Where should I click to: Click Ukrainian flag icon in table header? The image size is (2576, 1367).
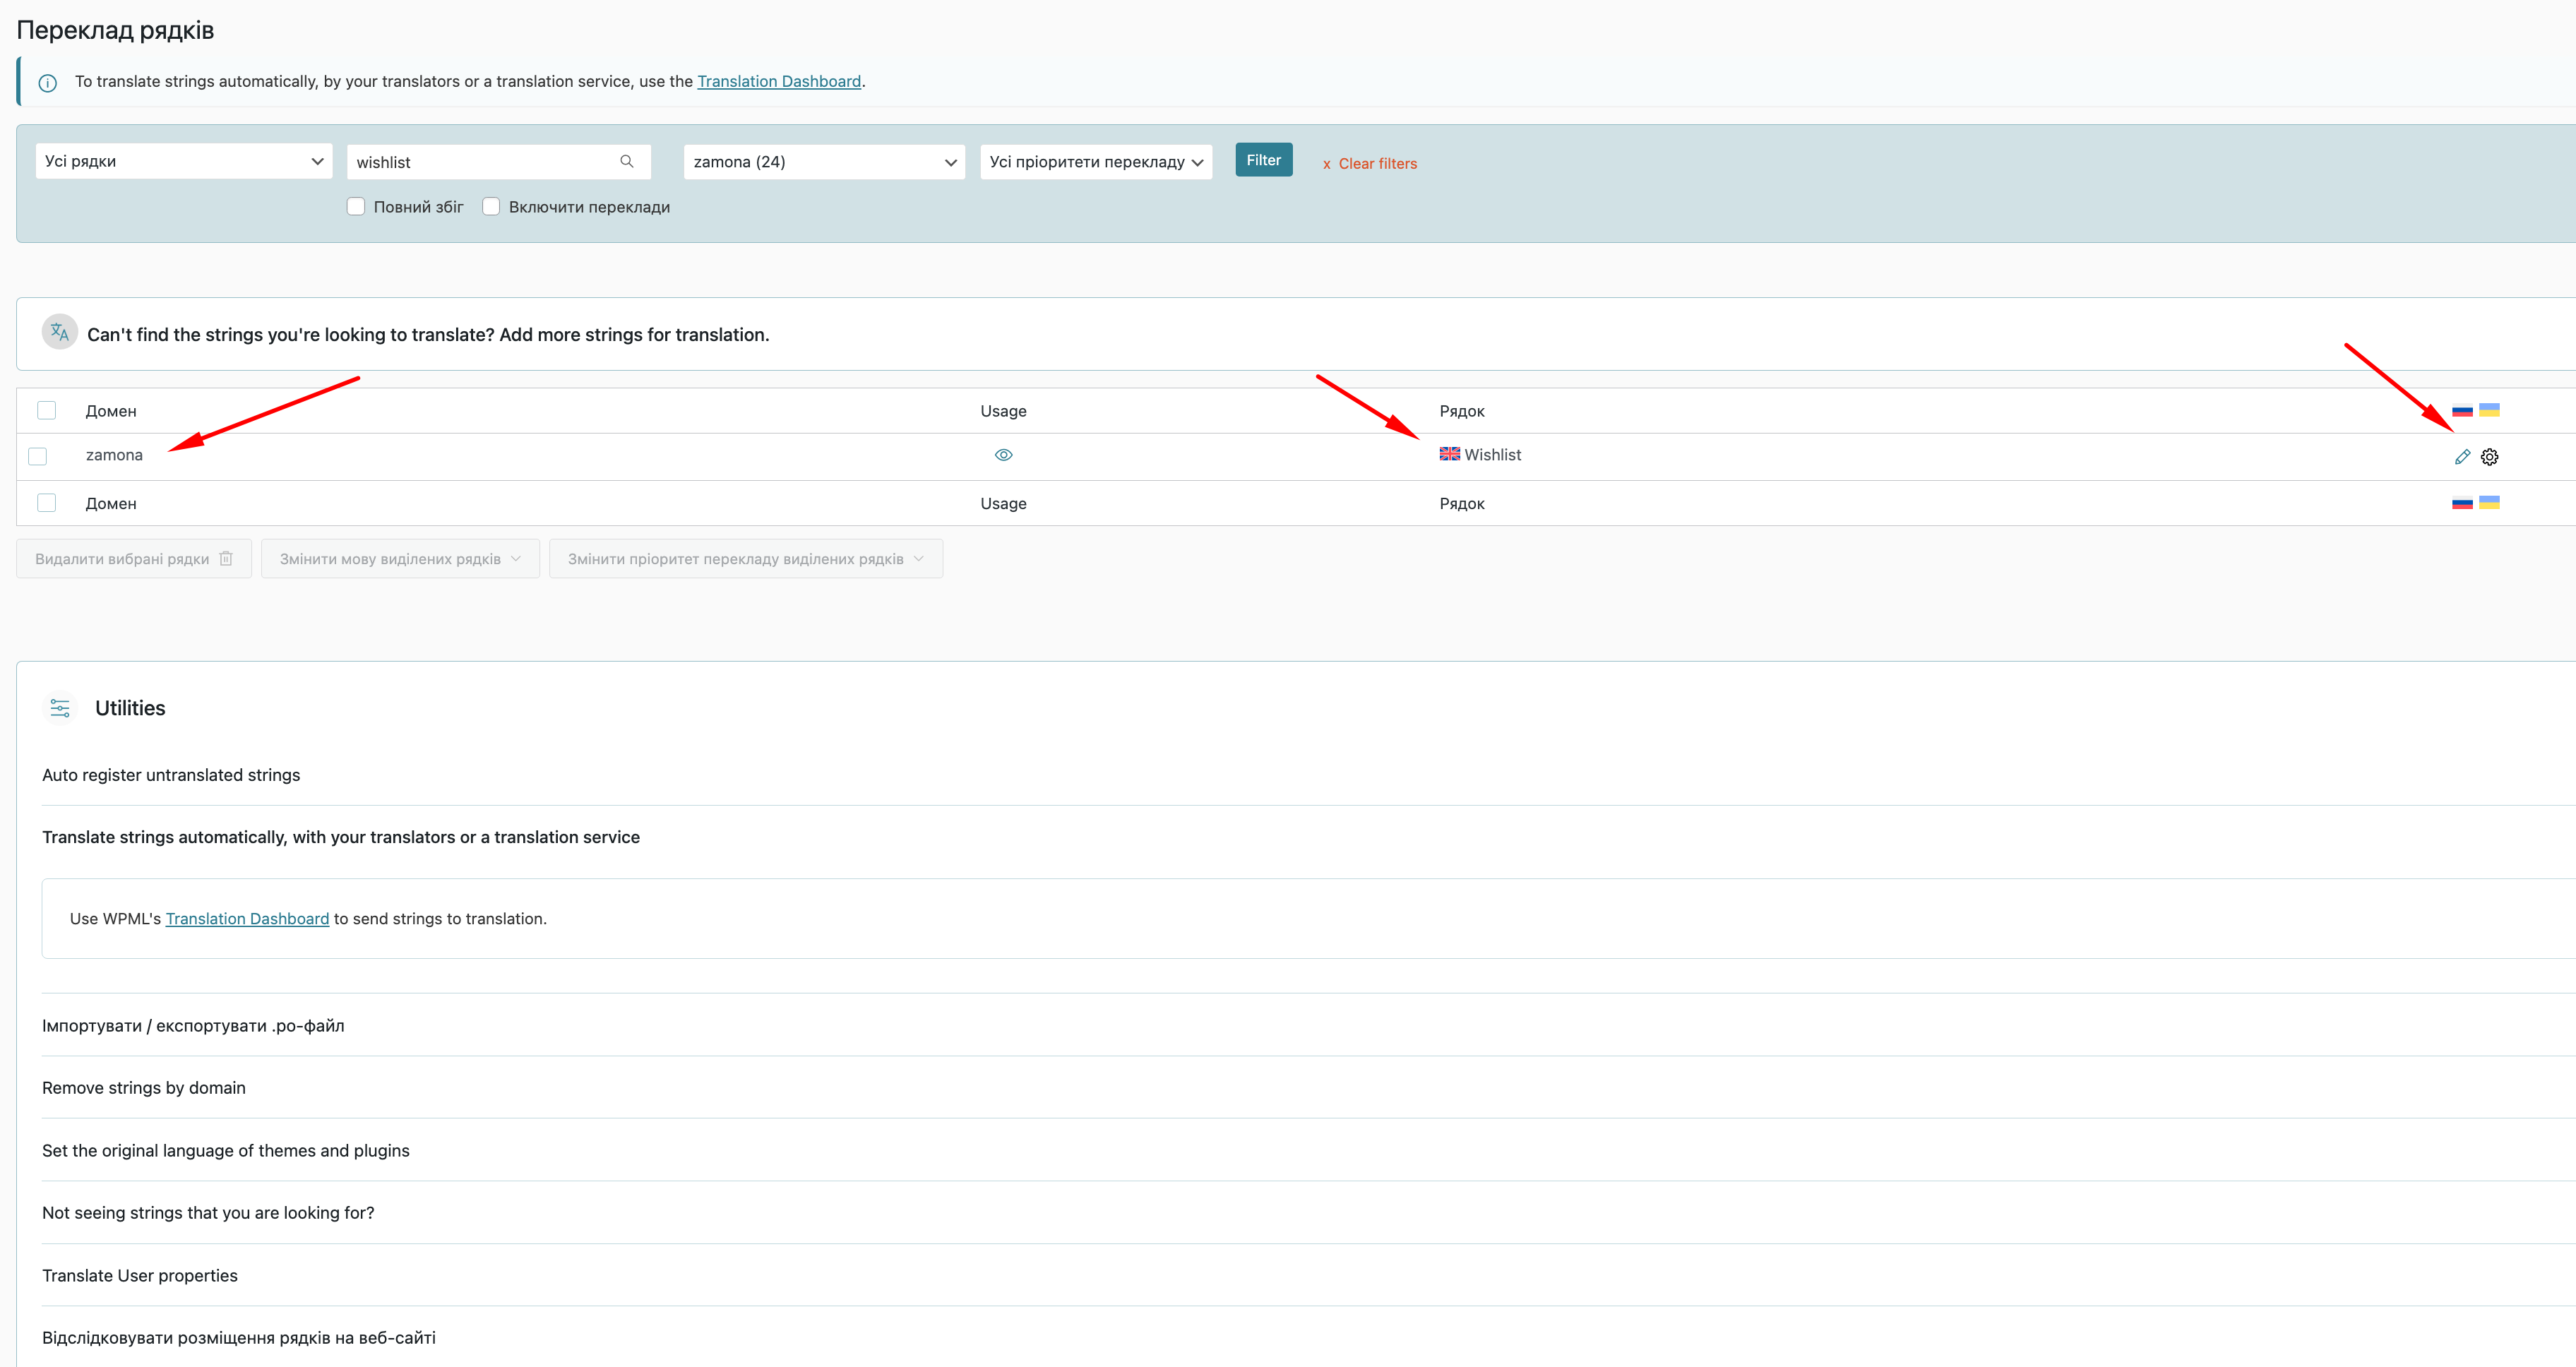[x=2489, y=410]
